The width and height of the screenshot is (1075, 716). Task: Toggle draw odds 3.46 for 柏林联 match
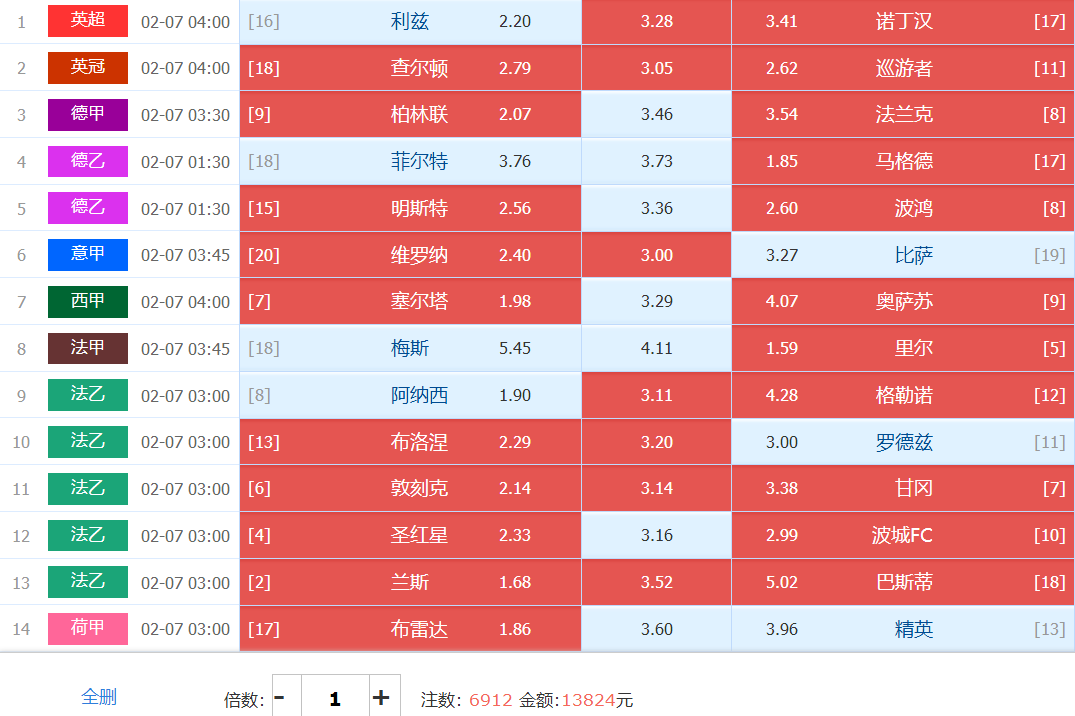[656, 114]
